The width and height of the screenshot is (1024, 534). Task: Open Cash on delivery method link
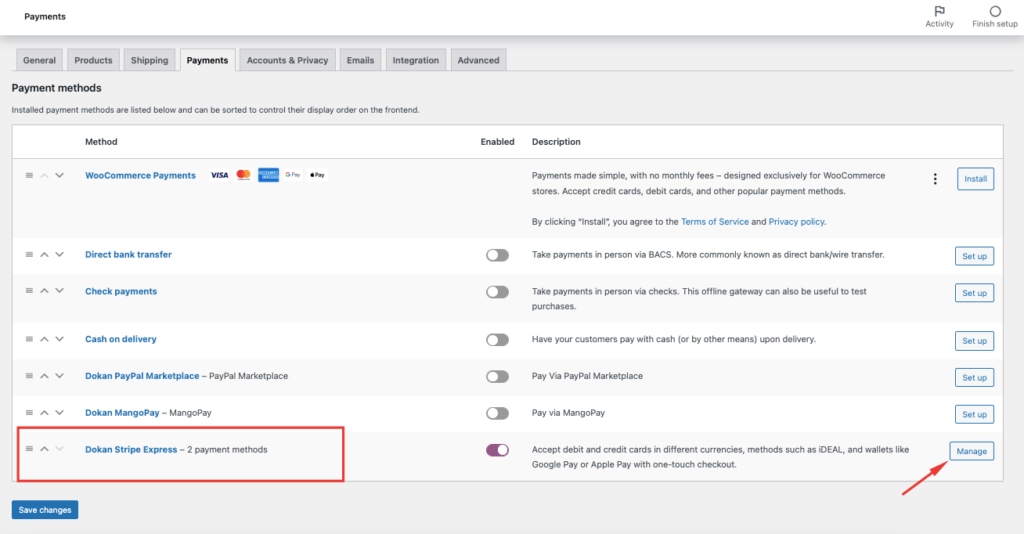(x=121, y=339)
